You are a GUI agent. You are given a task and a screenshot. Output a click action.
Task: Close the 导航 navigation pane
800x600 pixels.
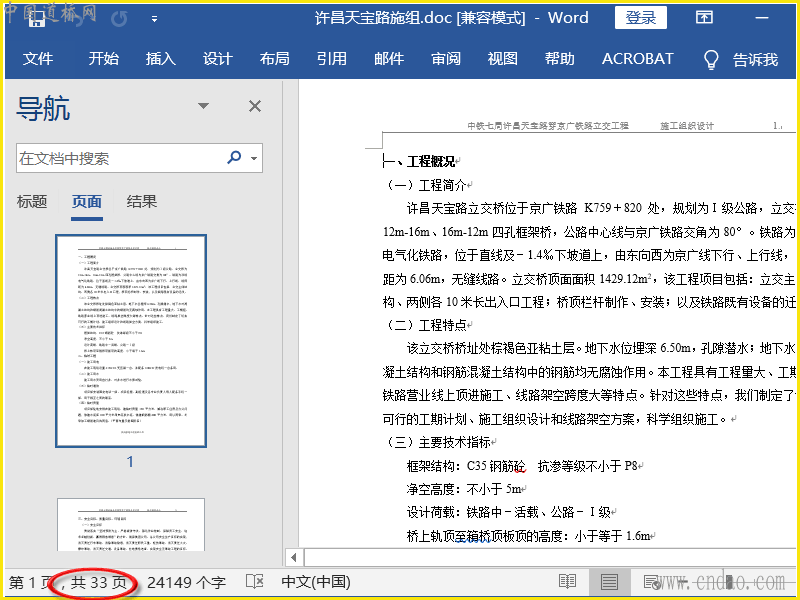coord(255,106)
